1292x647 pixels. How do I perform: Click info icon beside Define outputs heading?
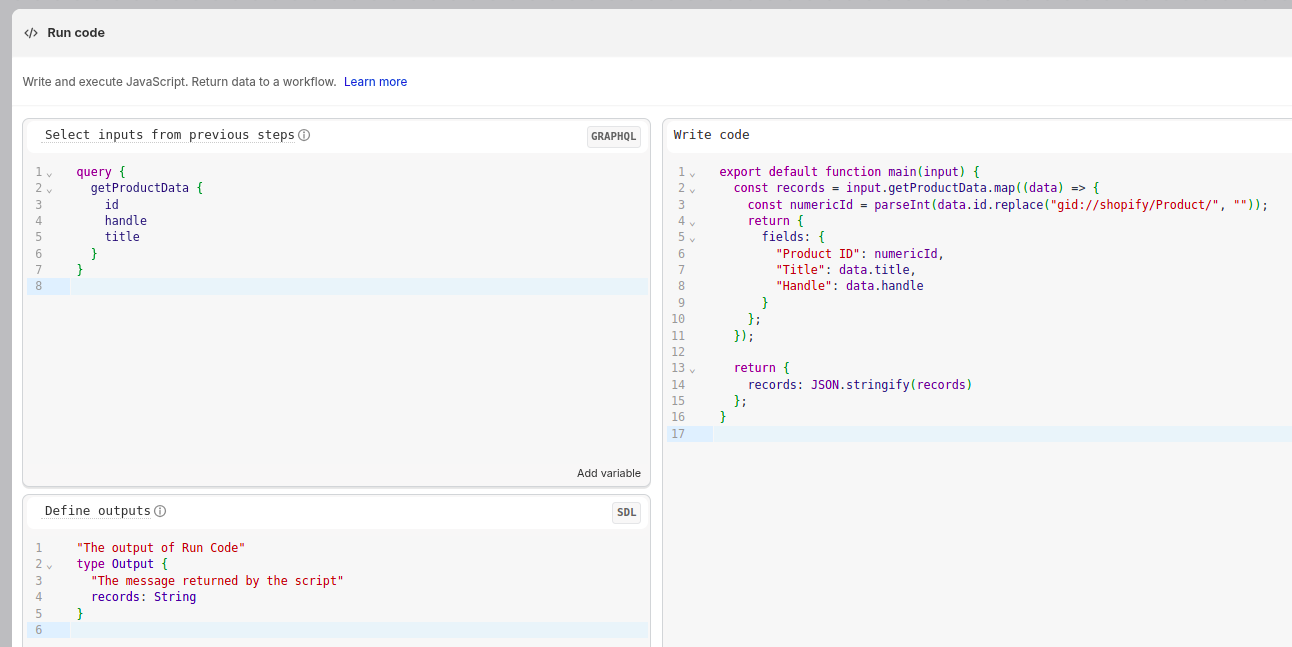click(160, 511)
